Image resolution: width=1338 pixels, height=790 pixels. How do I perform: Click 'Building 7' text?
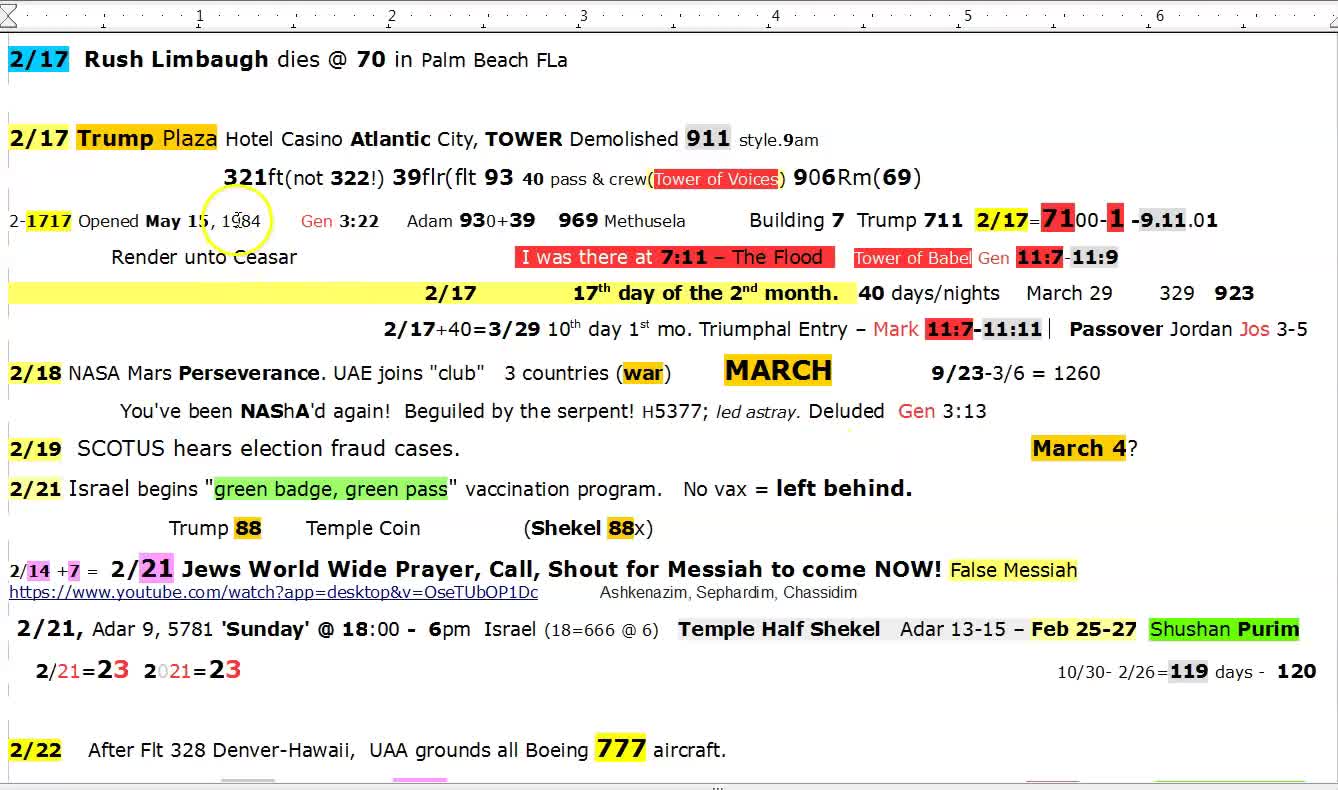797,220
